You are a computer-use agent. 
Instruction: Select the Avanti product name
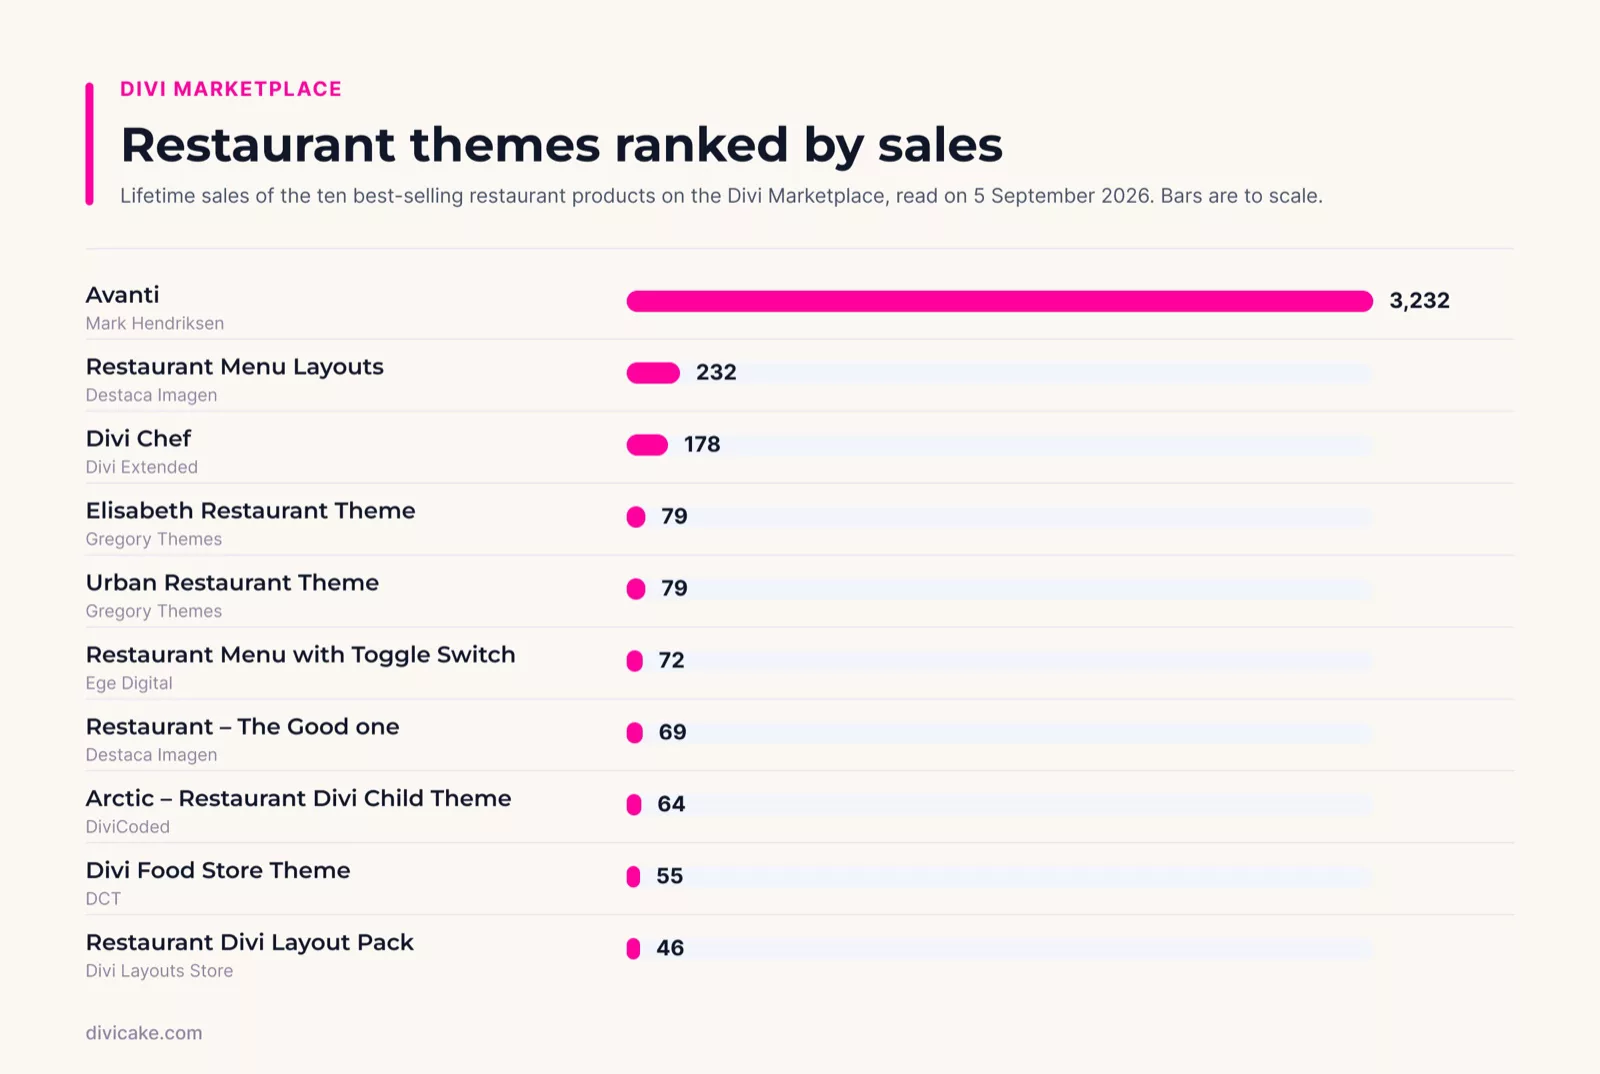point(122,295)
